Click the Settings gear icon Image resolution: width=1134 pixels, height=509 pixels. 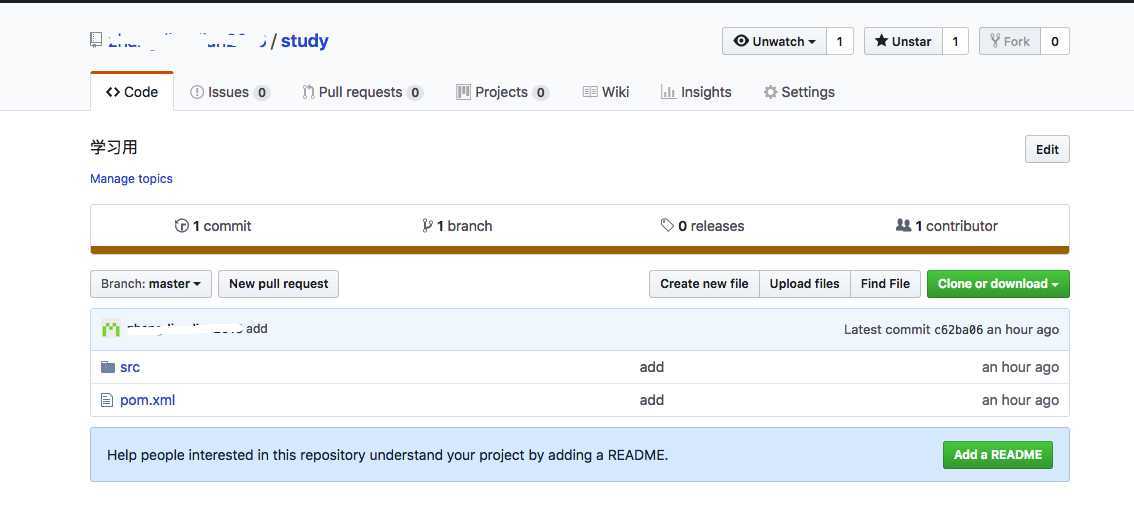(771, 92)
